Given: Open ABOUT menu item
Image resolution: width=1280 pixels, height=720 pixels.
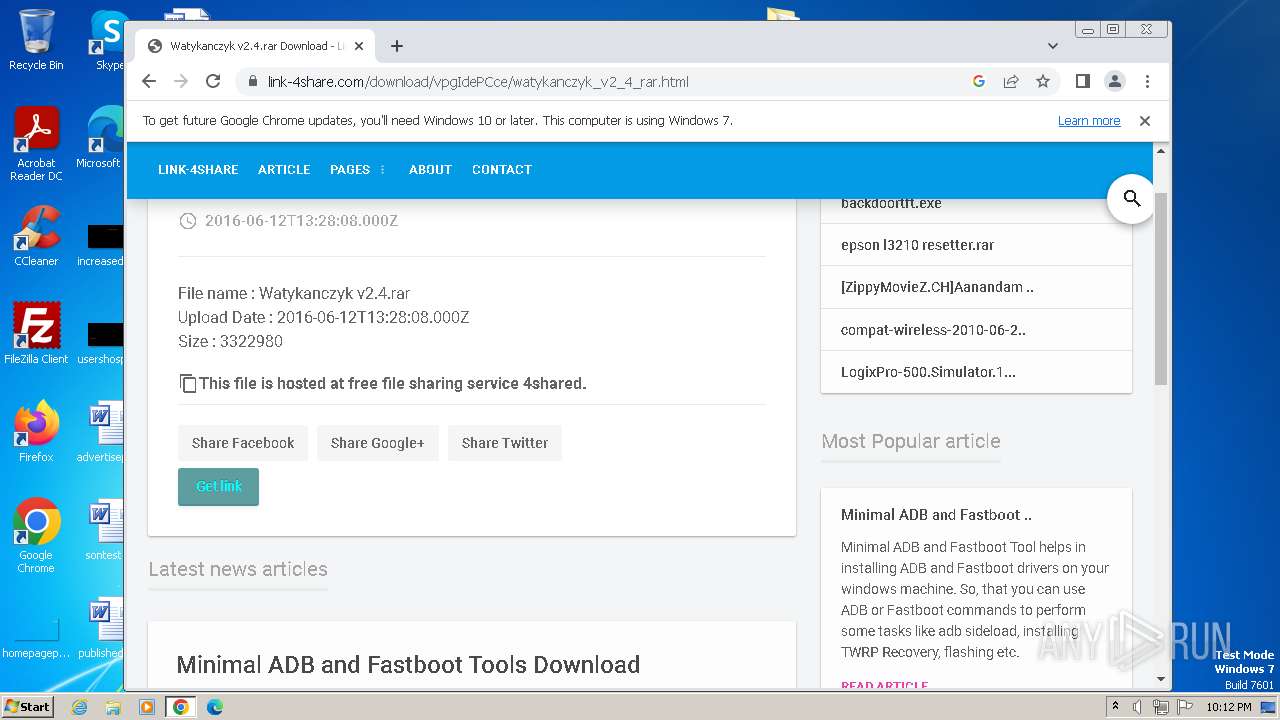Looking at the screenshot, I should coord(430,170).
